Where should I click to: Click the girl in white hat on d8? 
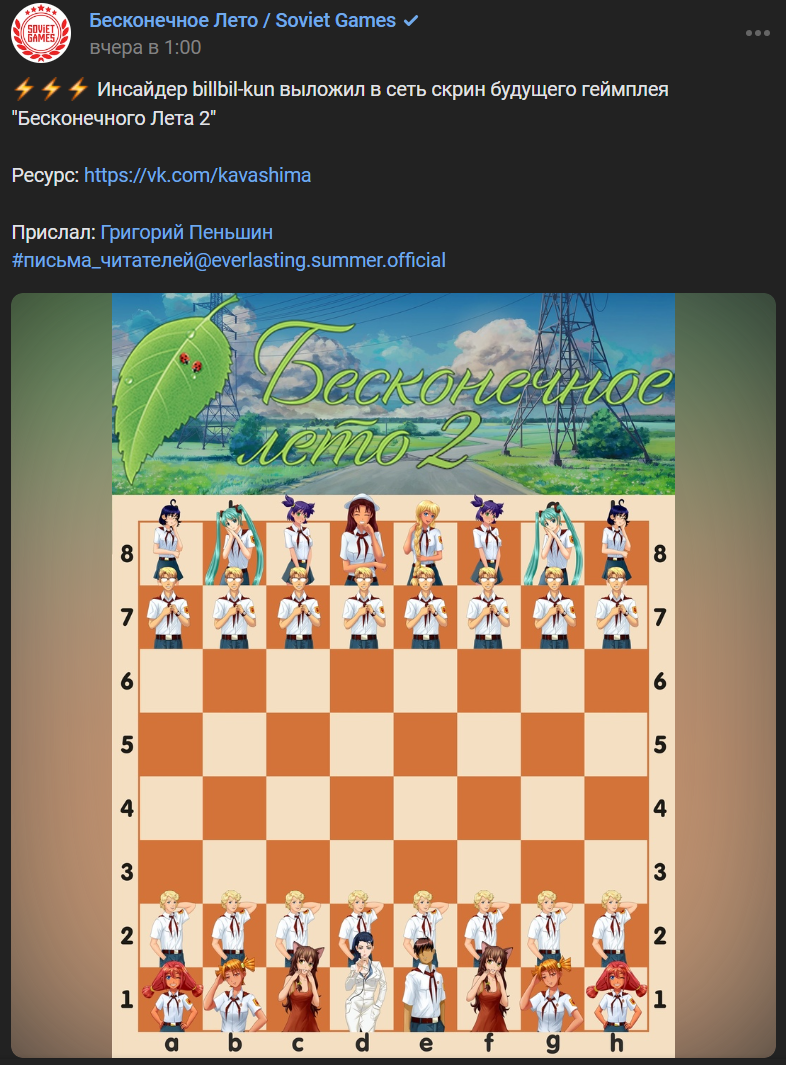(361, 539)
